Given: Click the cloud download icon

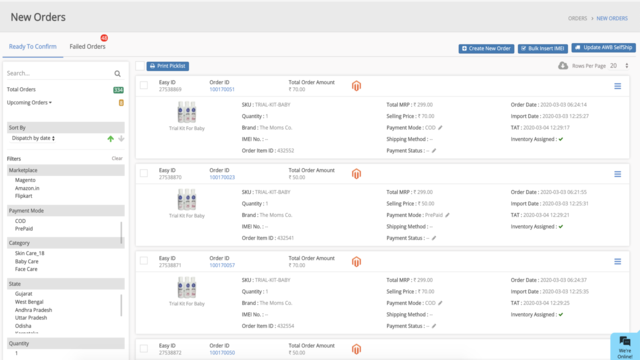Looking at the screenshot, I should [563, 66].
